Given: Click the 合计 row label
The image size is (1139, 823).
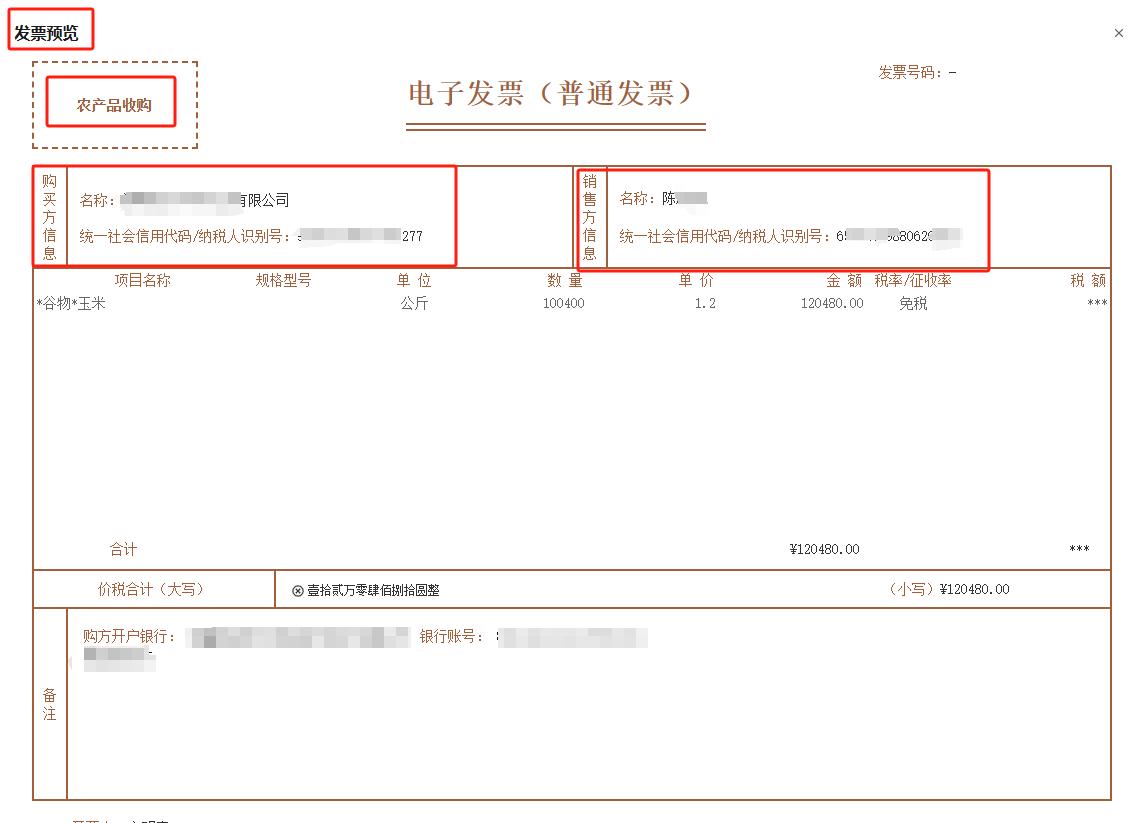Looking at the screenshot, I should 123,550.
